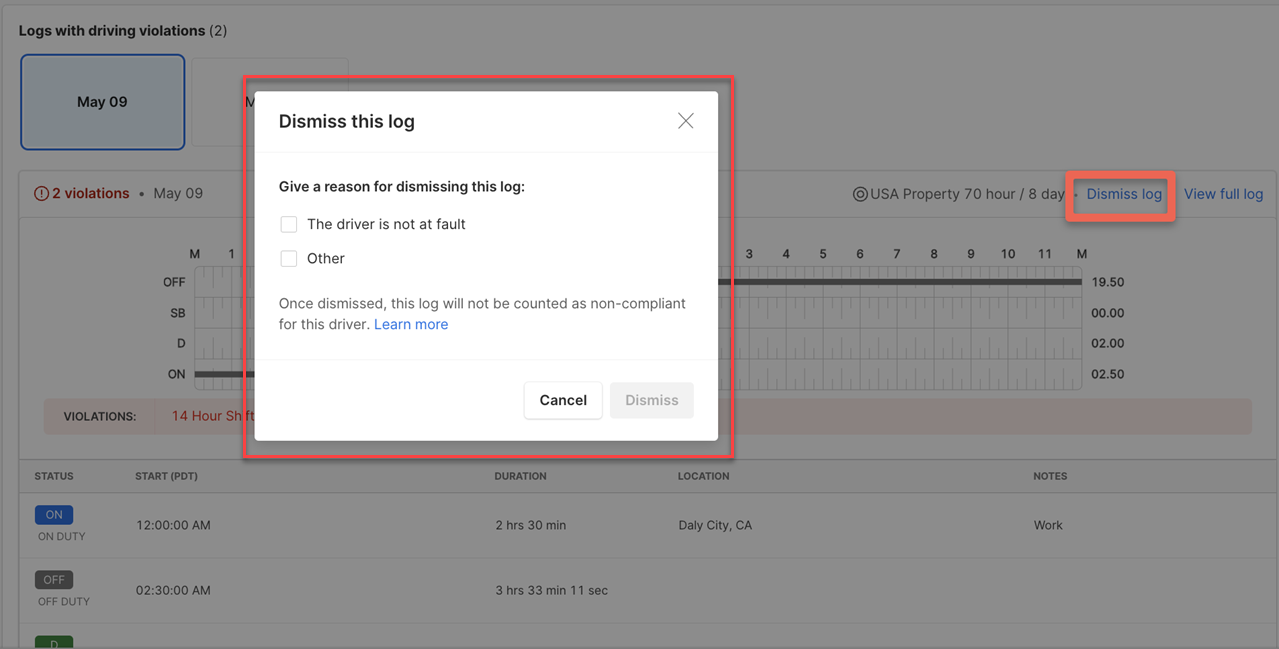Click the VIOLATIONS label
Screen dimensions: 1279x649
(100, 416)
